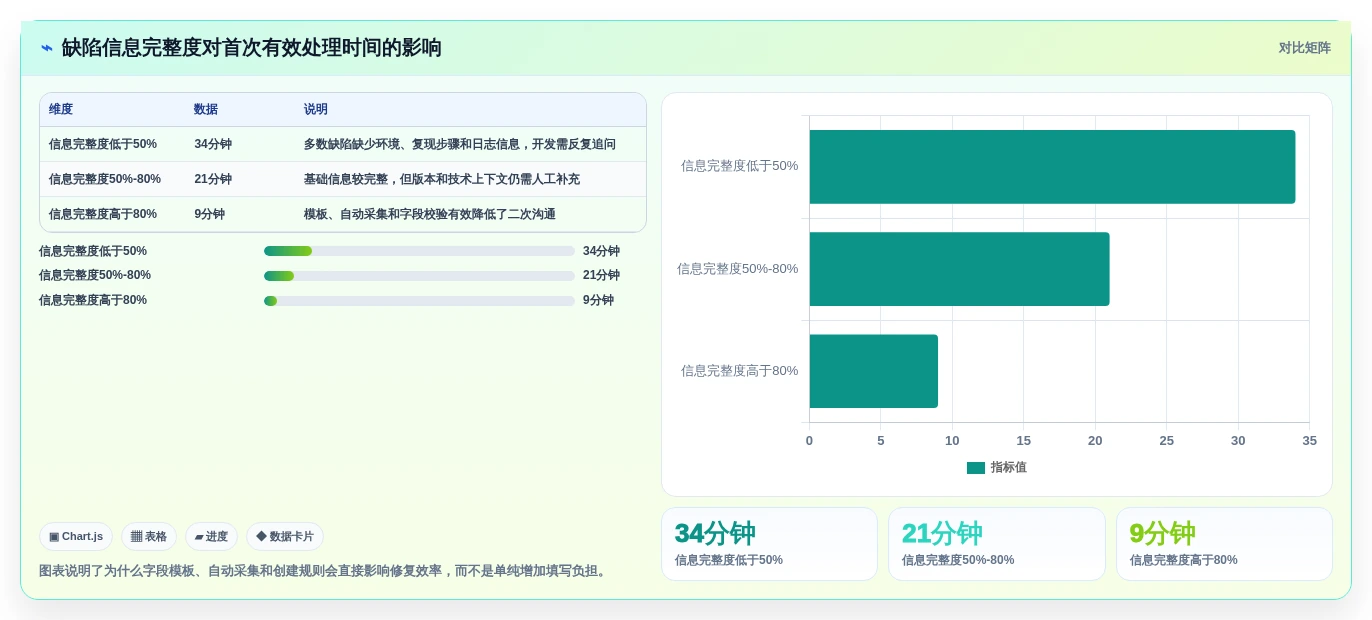
Task: Click the progress bar for 信息完整度低于50%
Action: point(419,251)
